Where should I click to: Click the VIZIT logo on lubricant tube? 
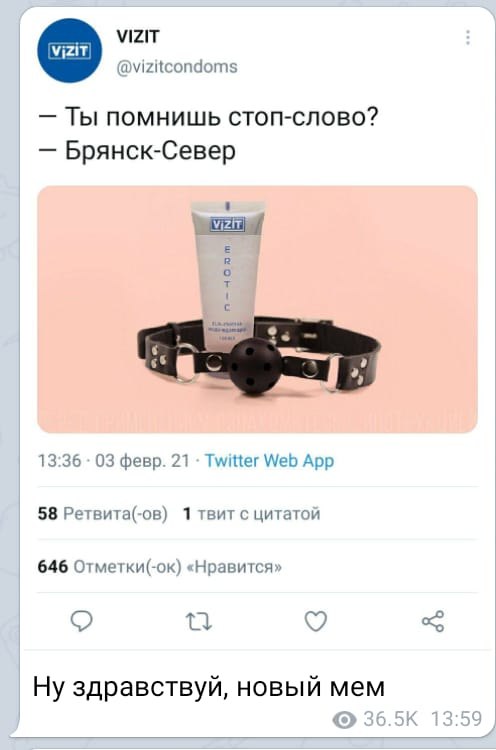(x=228, y=224)
